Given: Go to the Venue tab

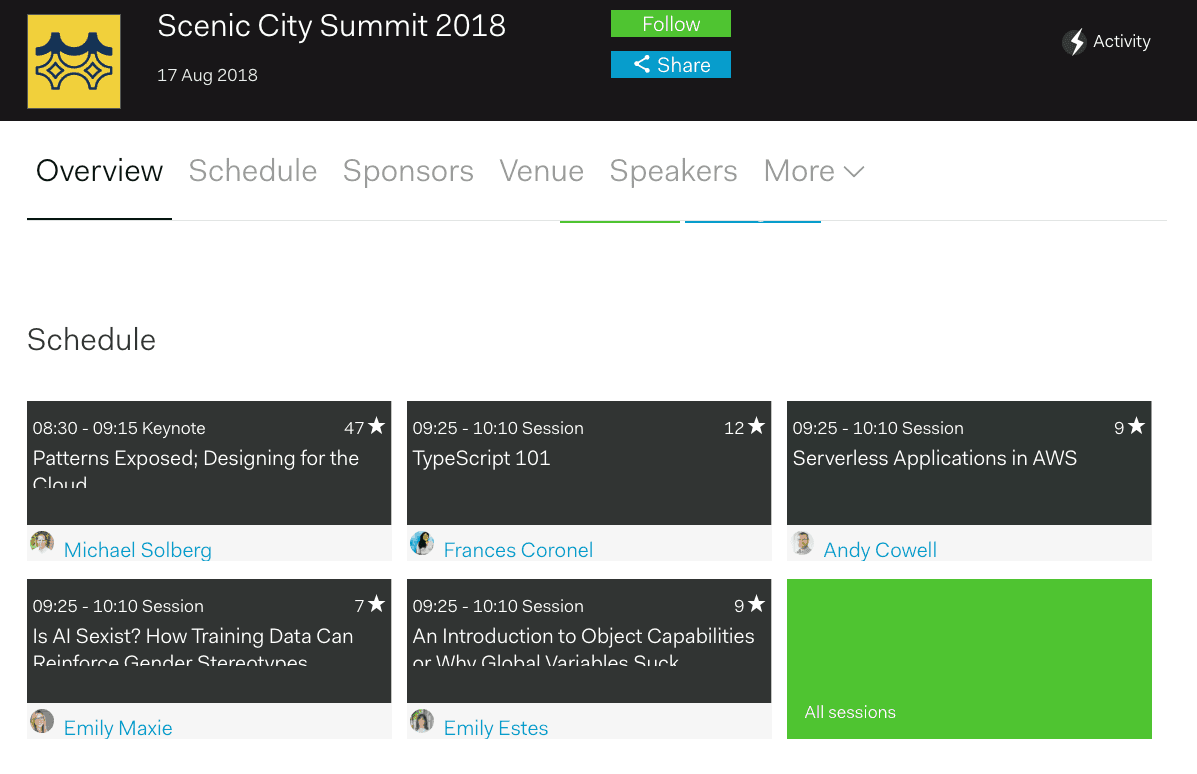Looking at the screenshot, I should [541, 171].
